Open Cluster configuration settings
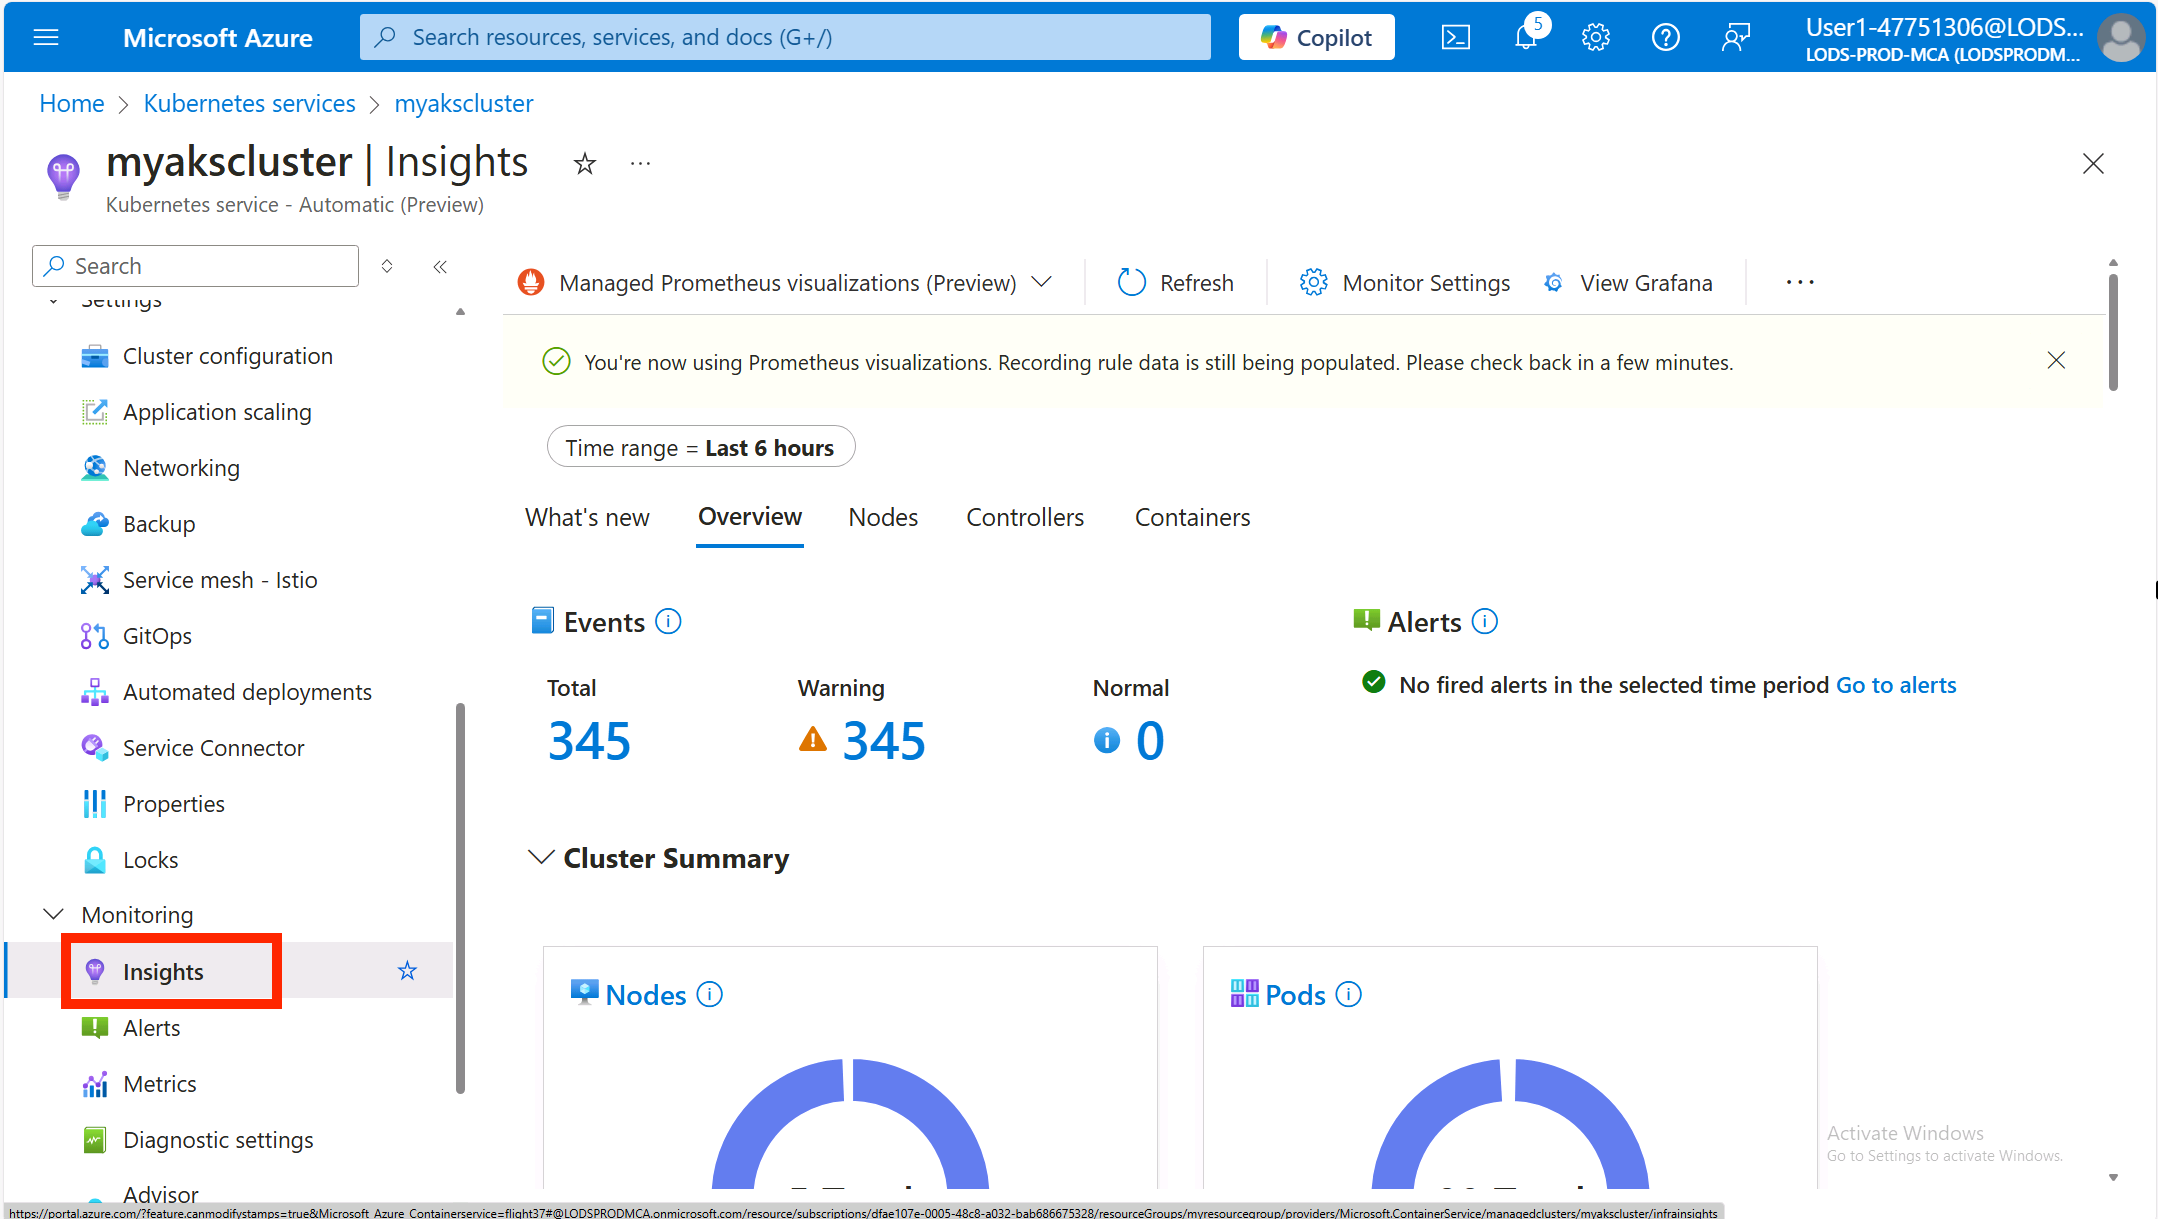 click(x=227, y=356)
